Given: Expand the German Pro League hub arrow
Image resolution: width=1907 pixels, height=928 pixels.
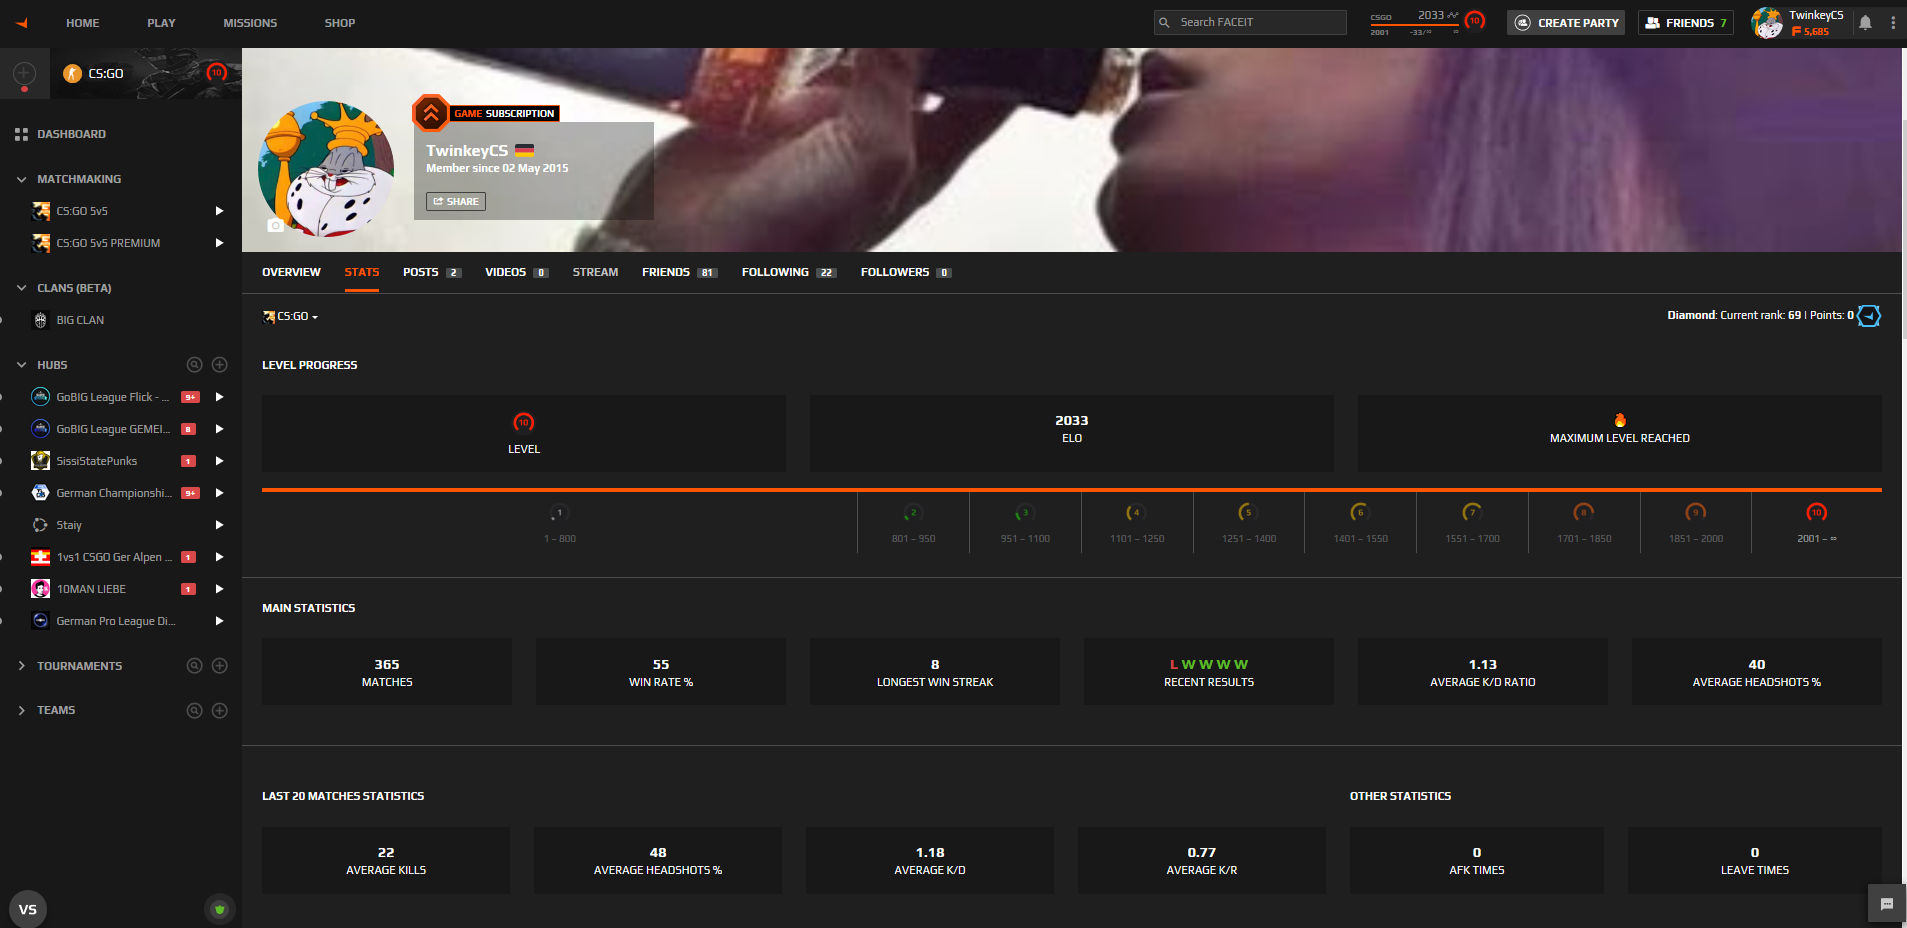Looking at the screenshot, I should [219, 621].
